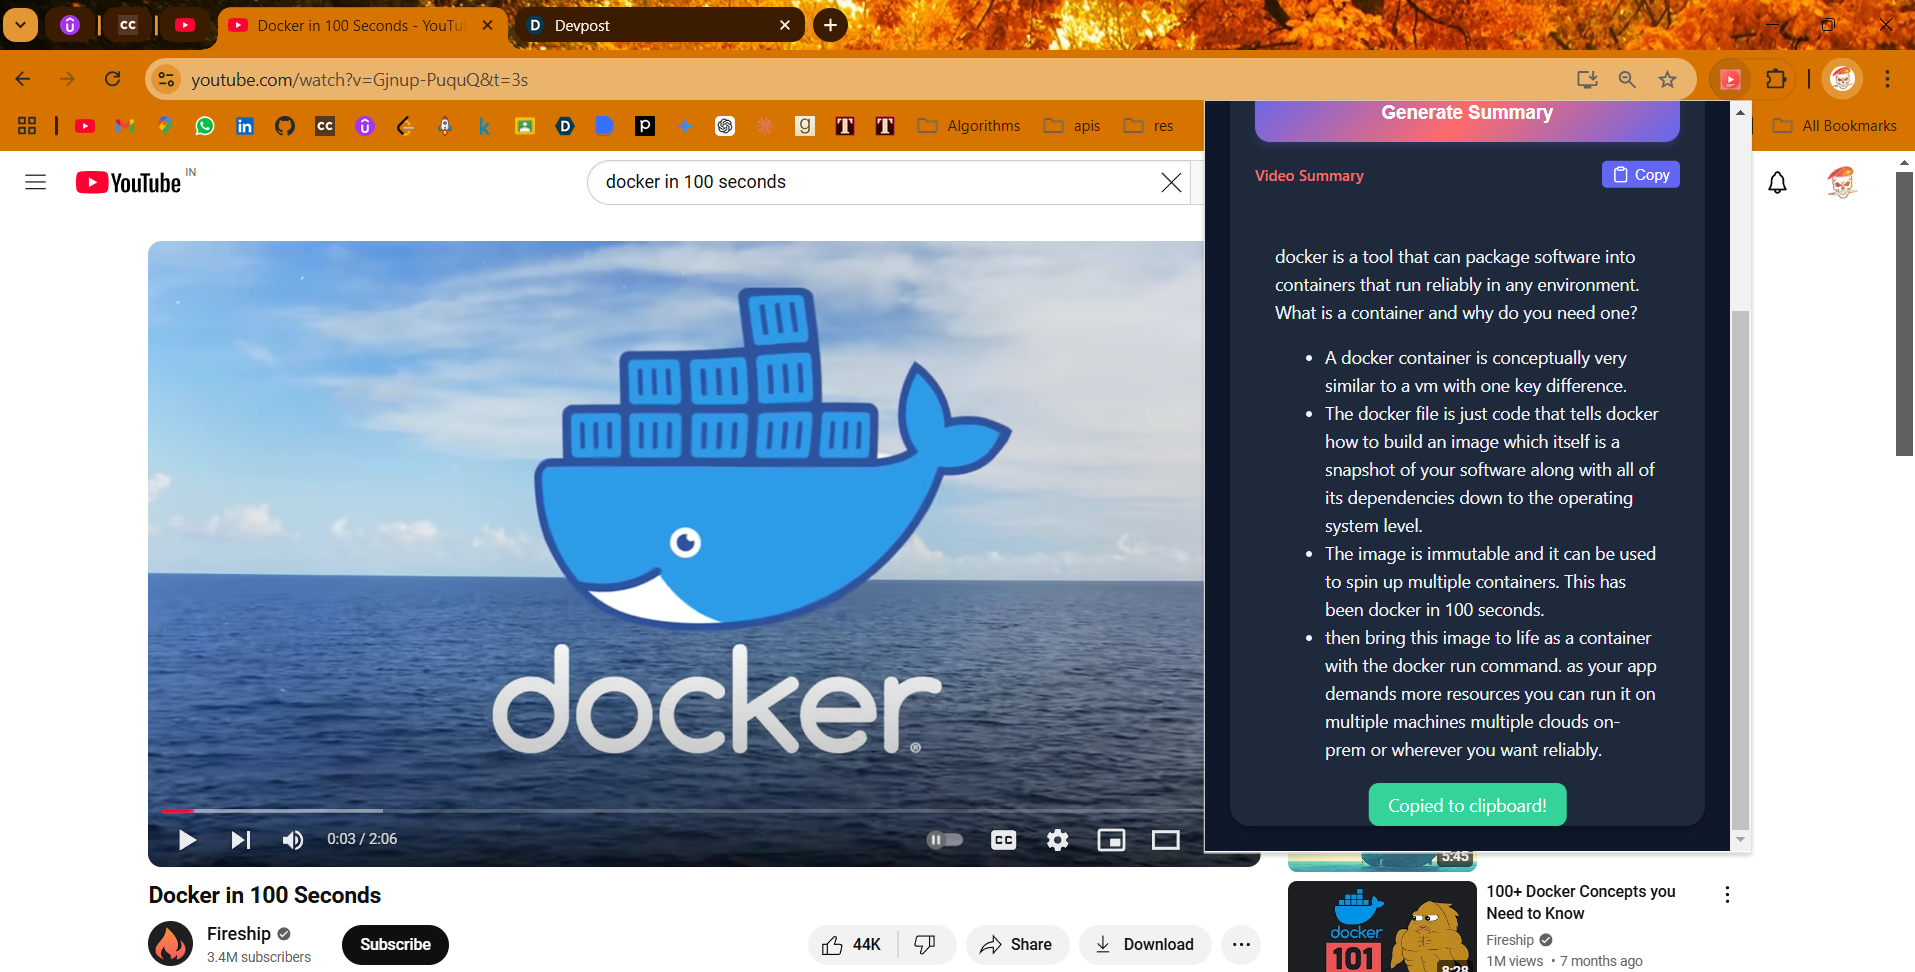Open a new browser tab
The image size is (1915, 972).
(830, 26)
